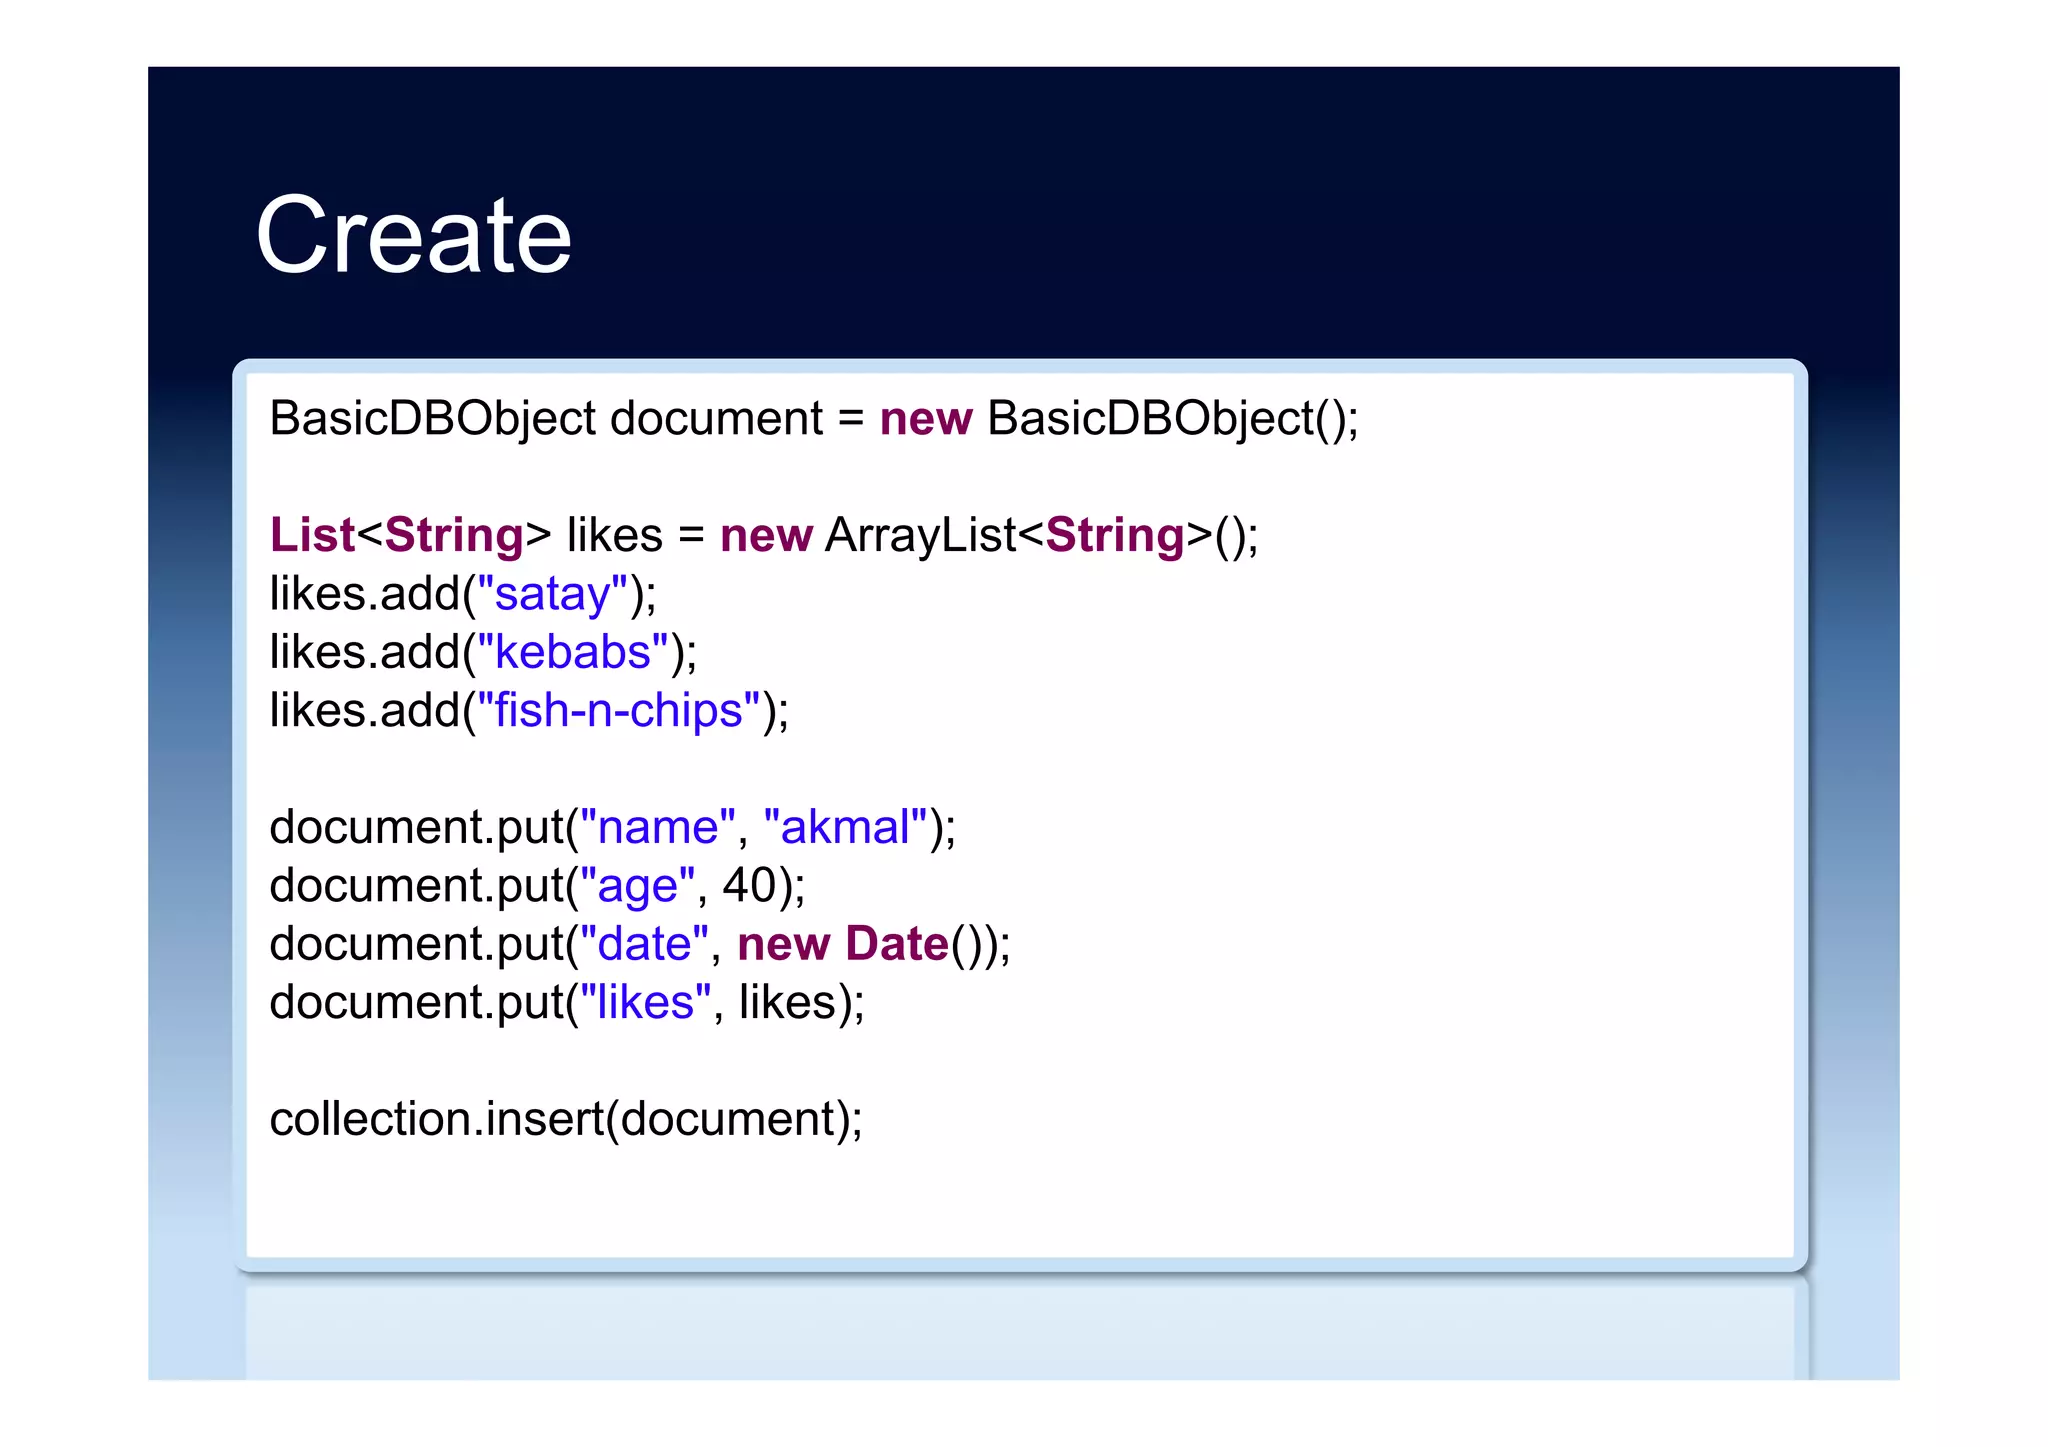Click the bold "Date" class name

[896, 944]
